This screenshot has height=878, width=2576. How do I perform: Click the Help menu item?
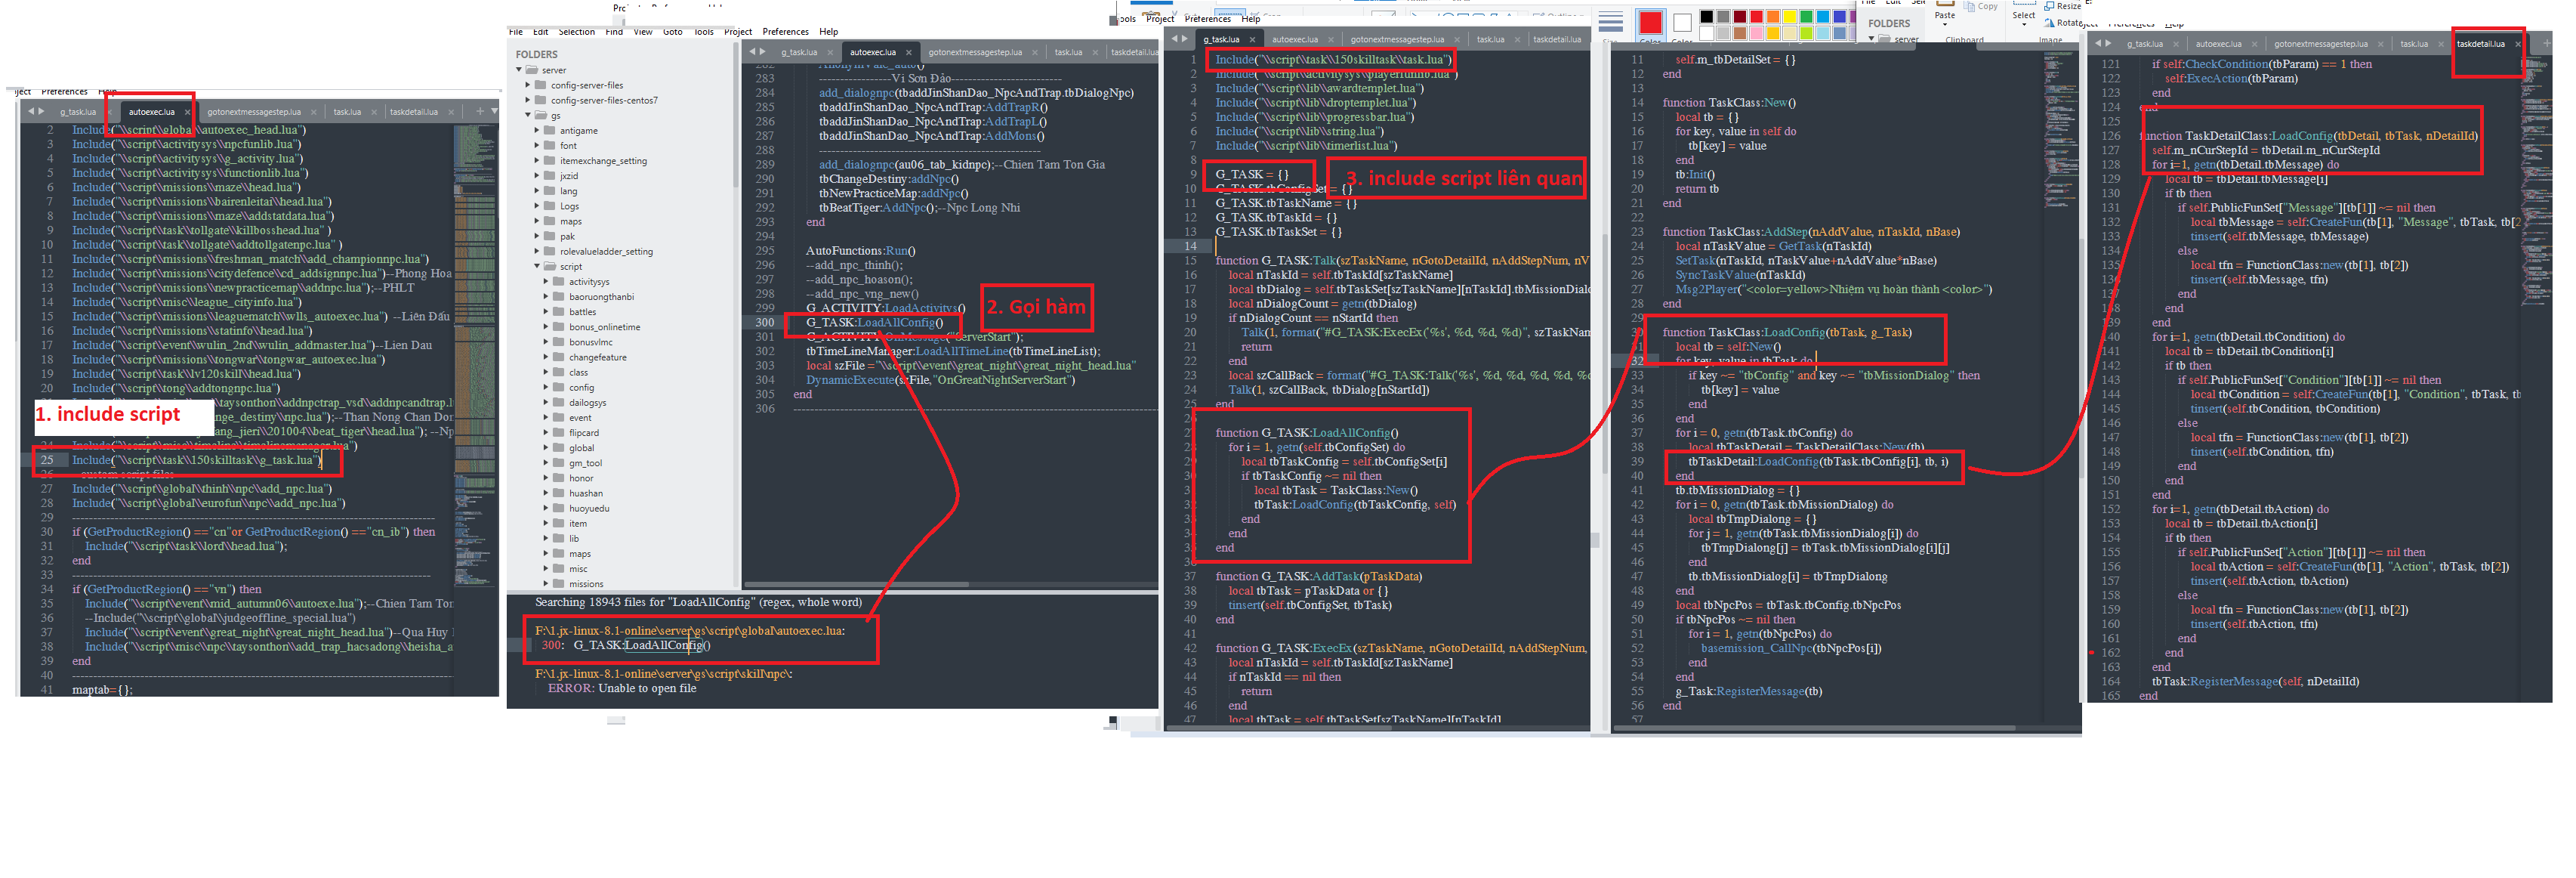(828, 31)
